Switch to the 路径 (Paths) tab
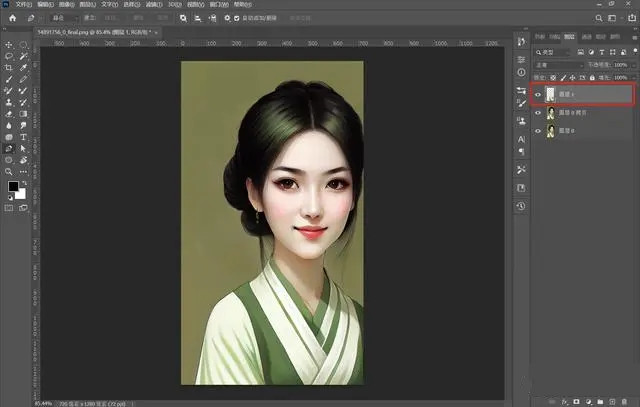Image resolution: width=640 pixels, height=407 pixels. [x=600, y=37]
